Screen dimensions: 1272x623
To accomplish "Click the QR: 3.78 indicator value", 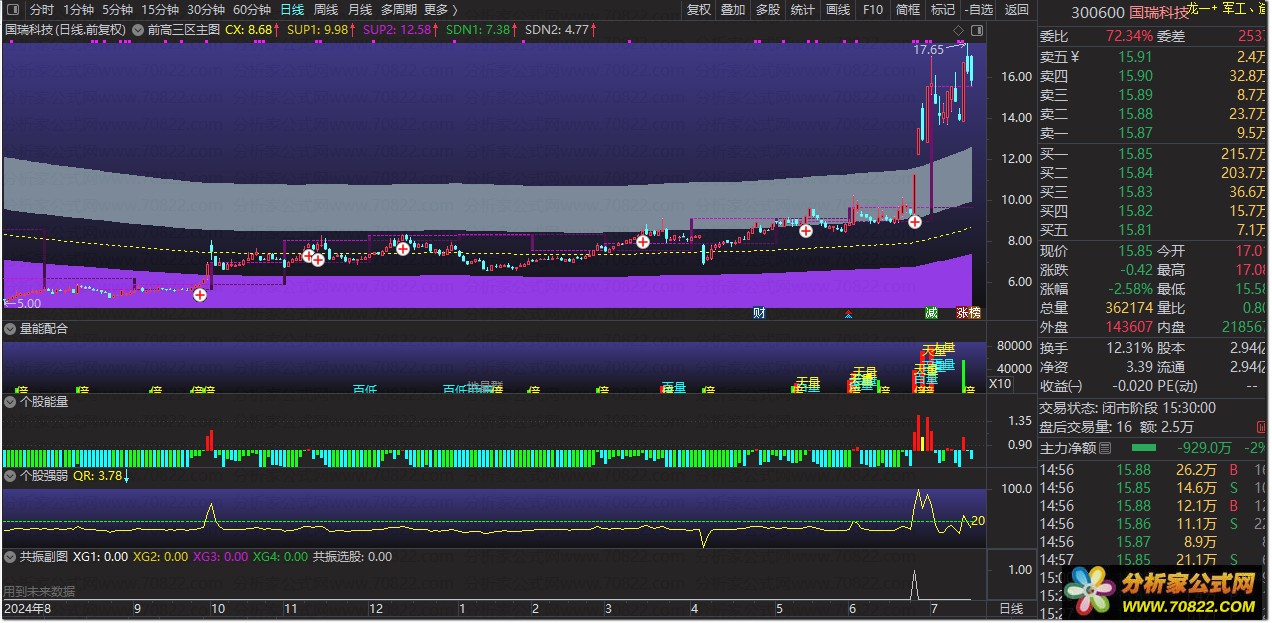I will [97, 476].
